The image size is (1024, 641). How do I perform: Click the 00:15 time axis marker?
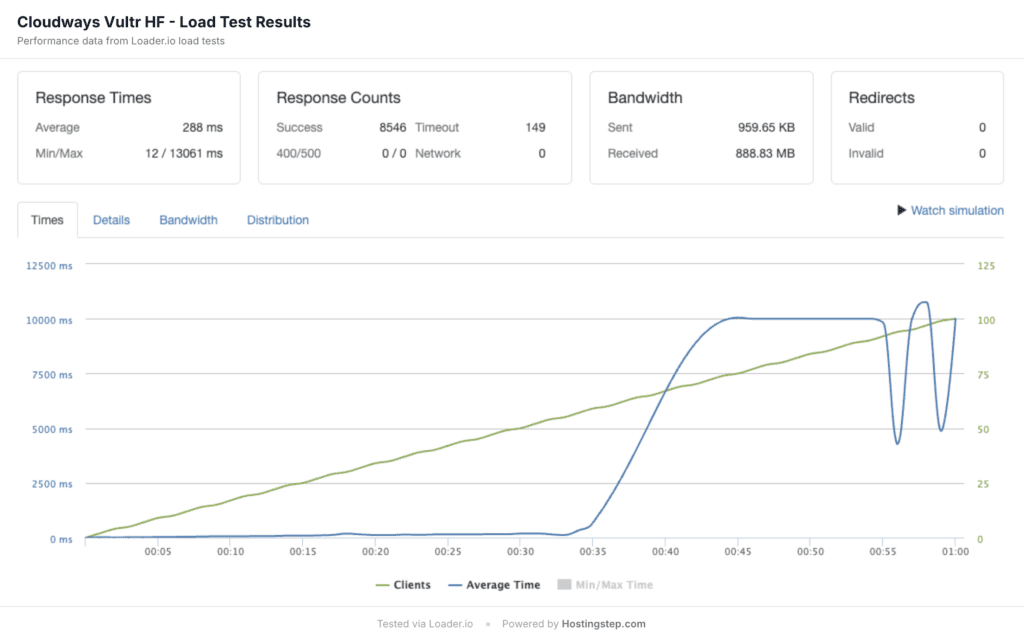pos(303,552)
